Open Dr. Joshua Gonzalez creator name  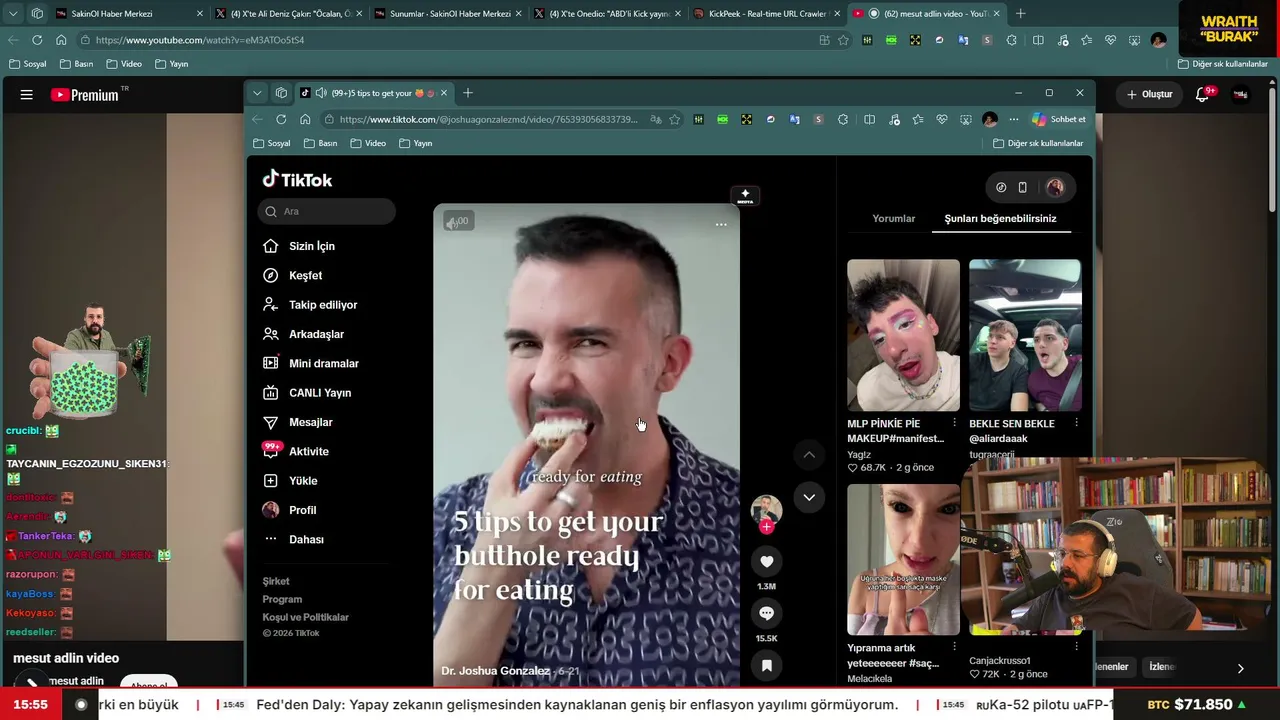pos(496,671)
